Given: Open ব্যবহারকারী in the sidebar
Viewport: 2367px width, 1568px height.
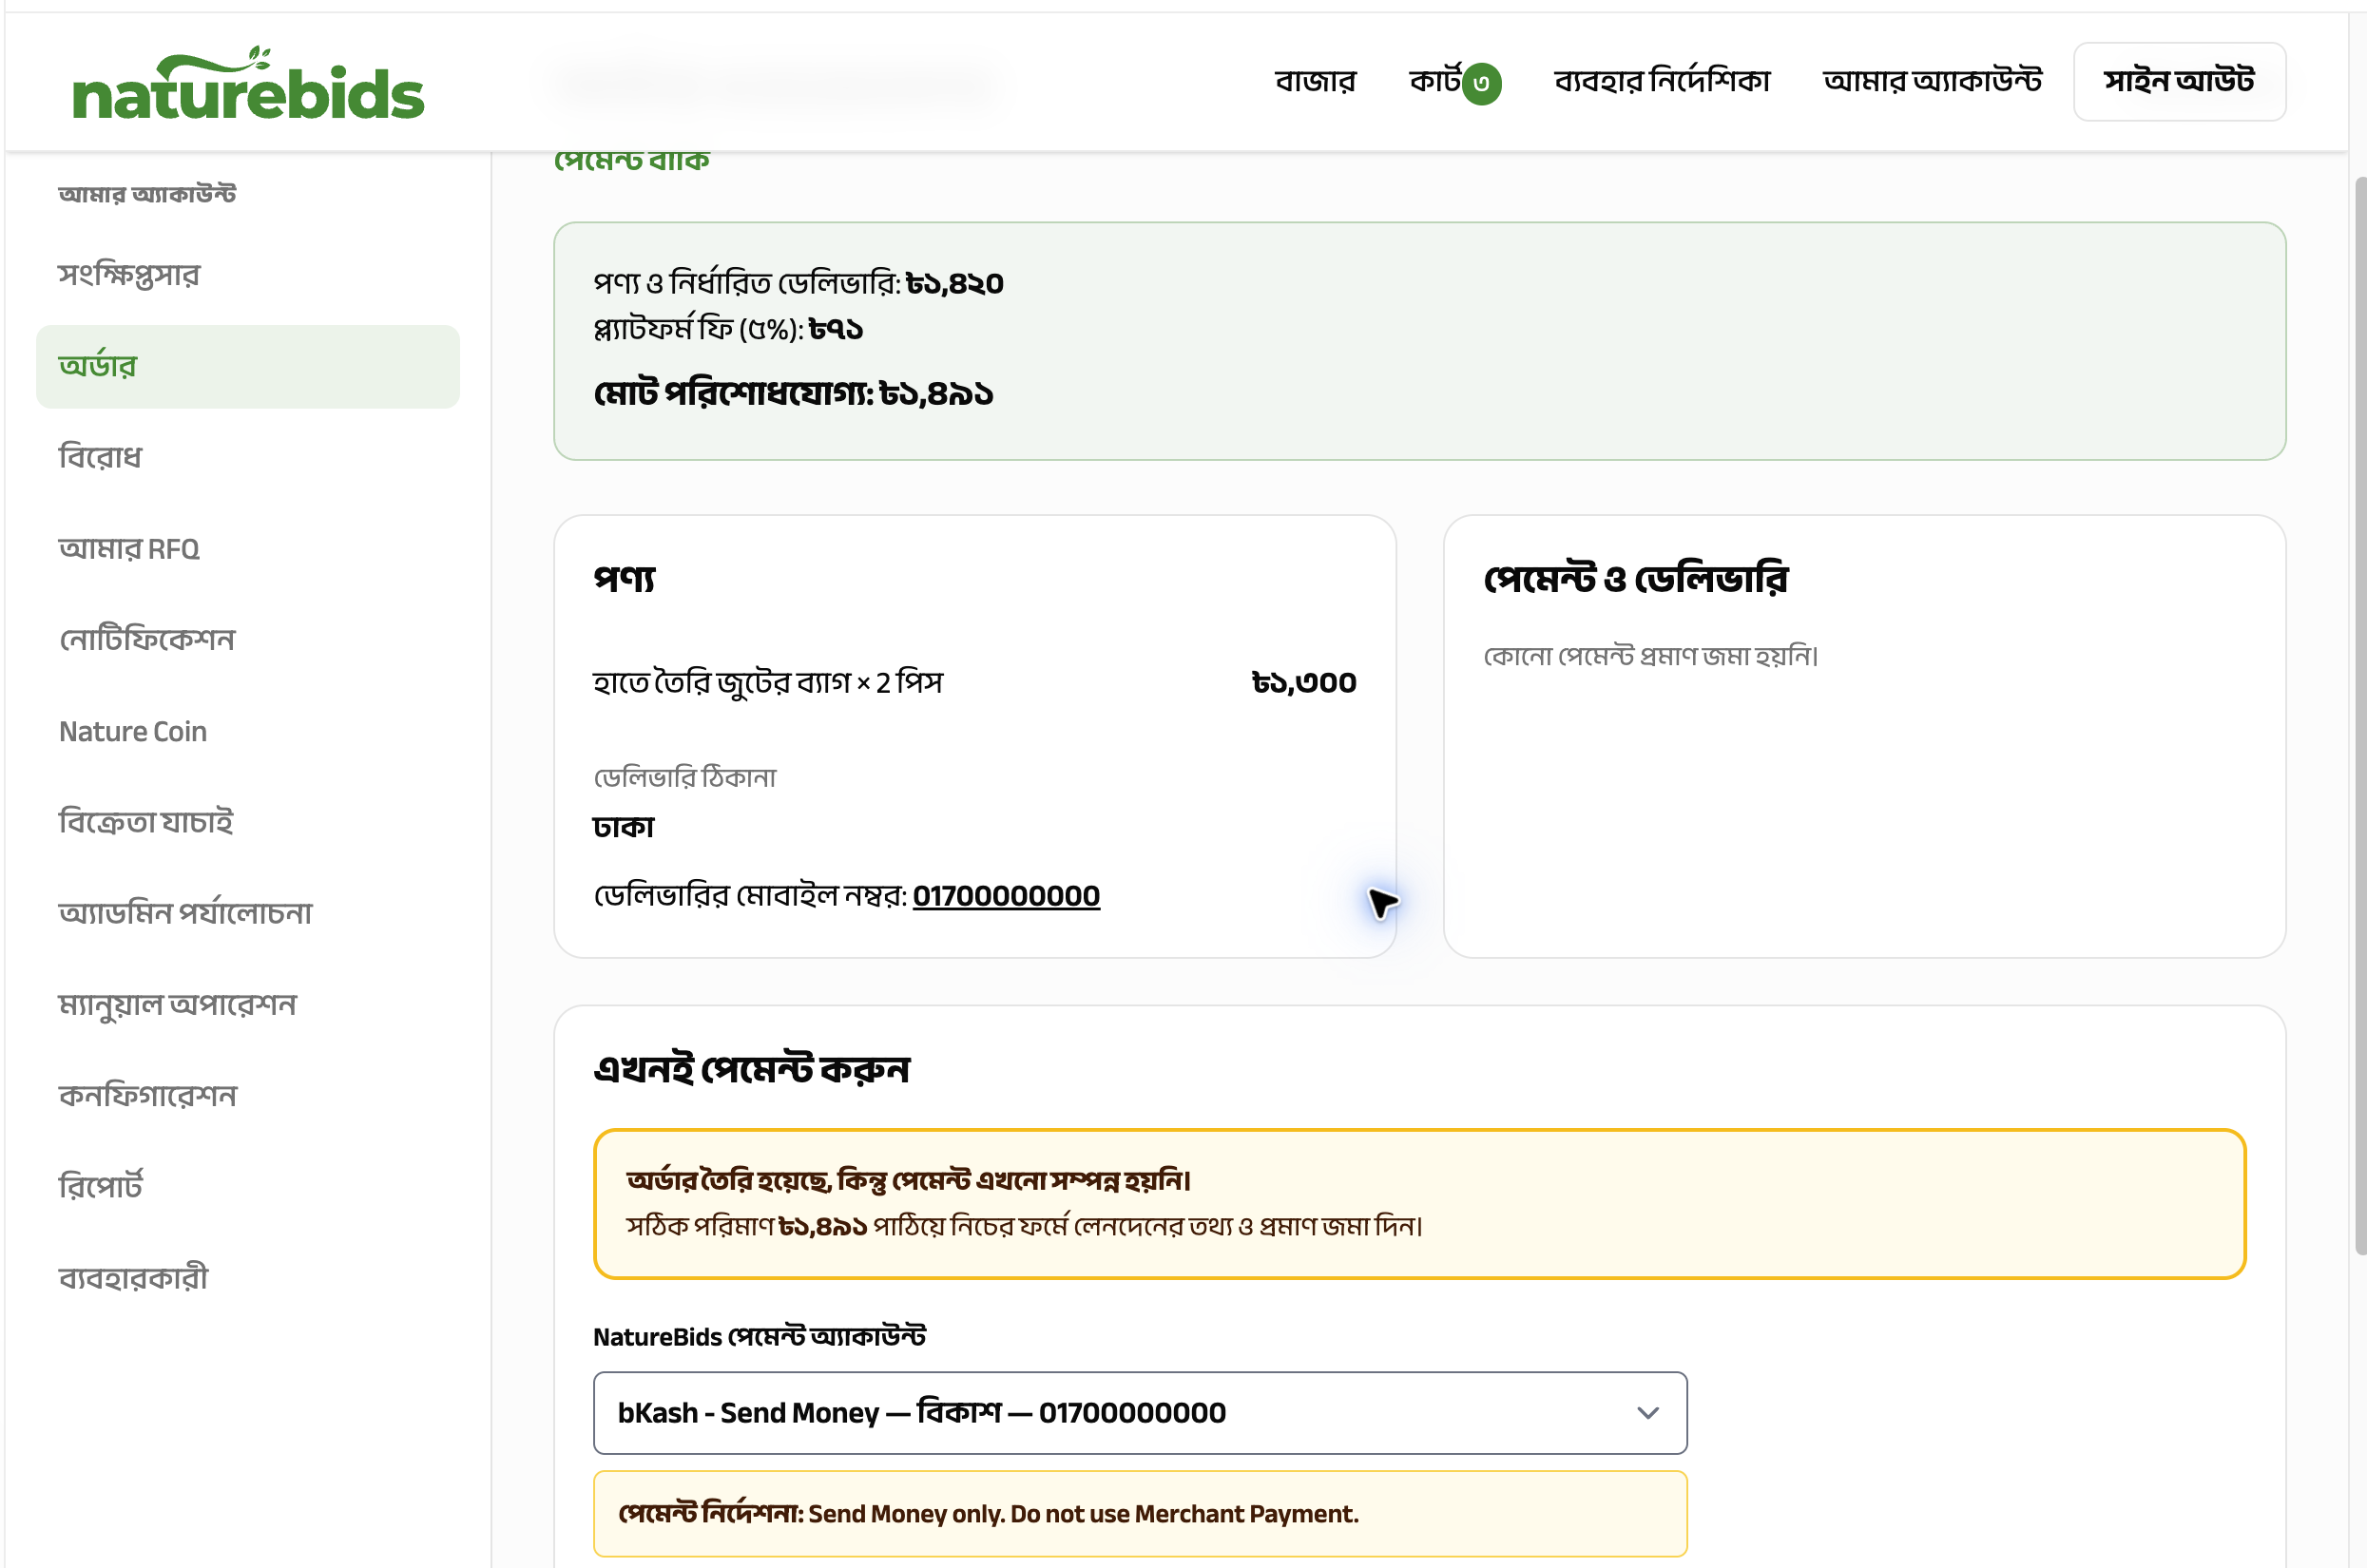Looking at the screenshot, I should click(x=247, y=1278).
